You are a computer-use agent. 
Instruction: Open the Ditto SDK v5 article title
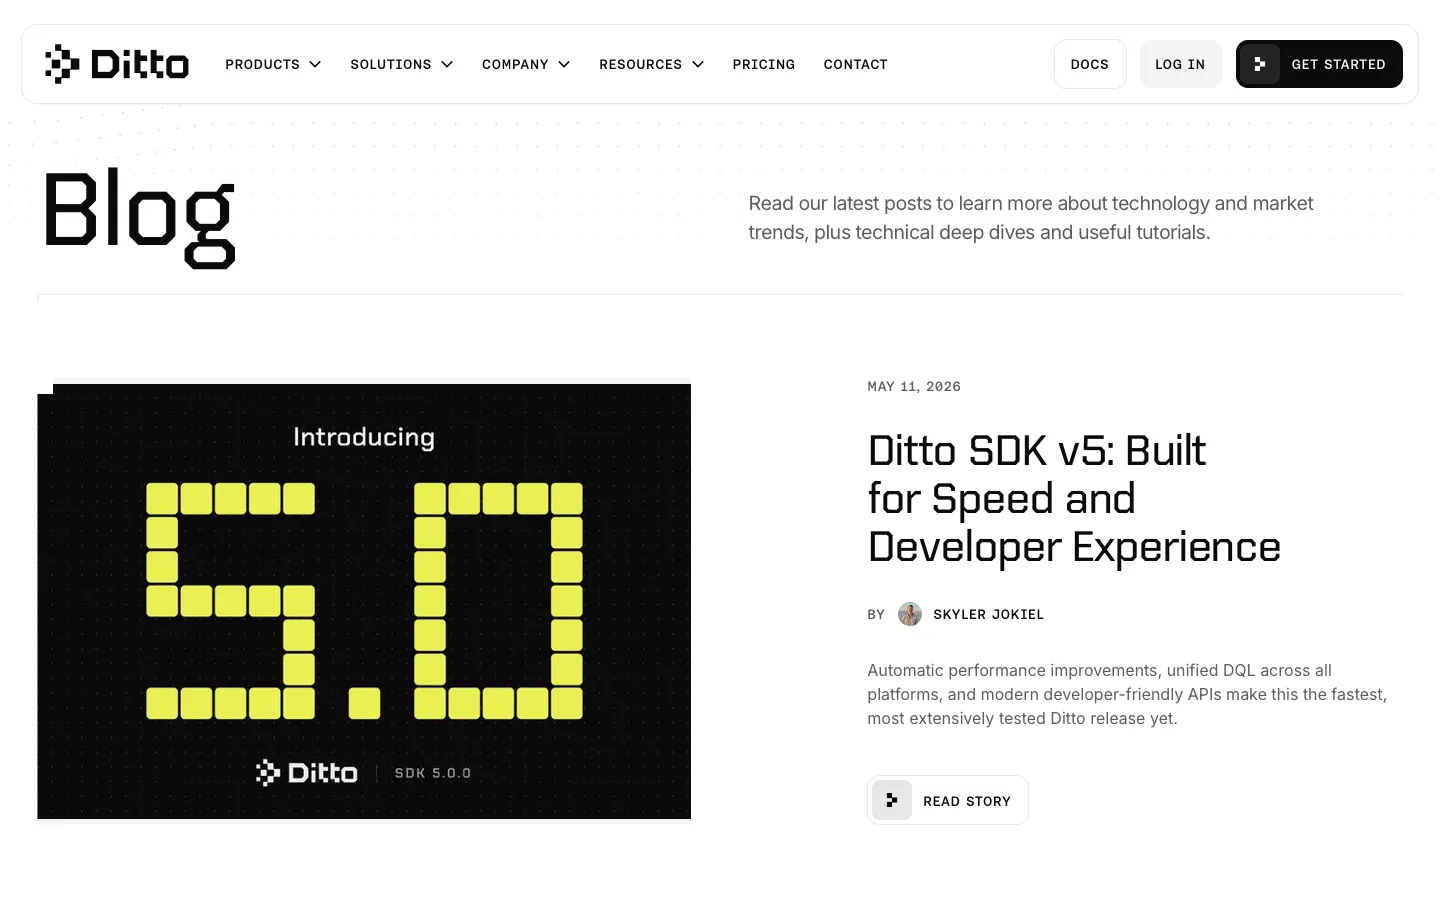(1074, 499)
